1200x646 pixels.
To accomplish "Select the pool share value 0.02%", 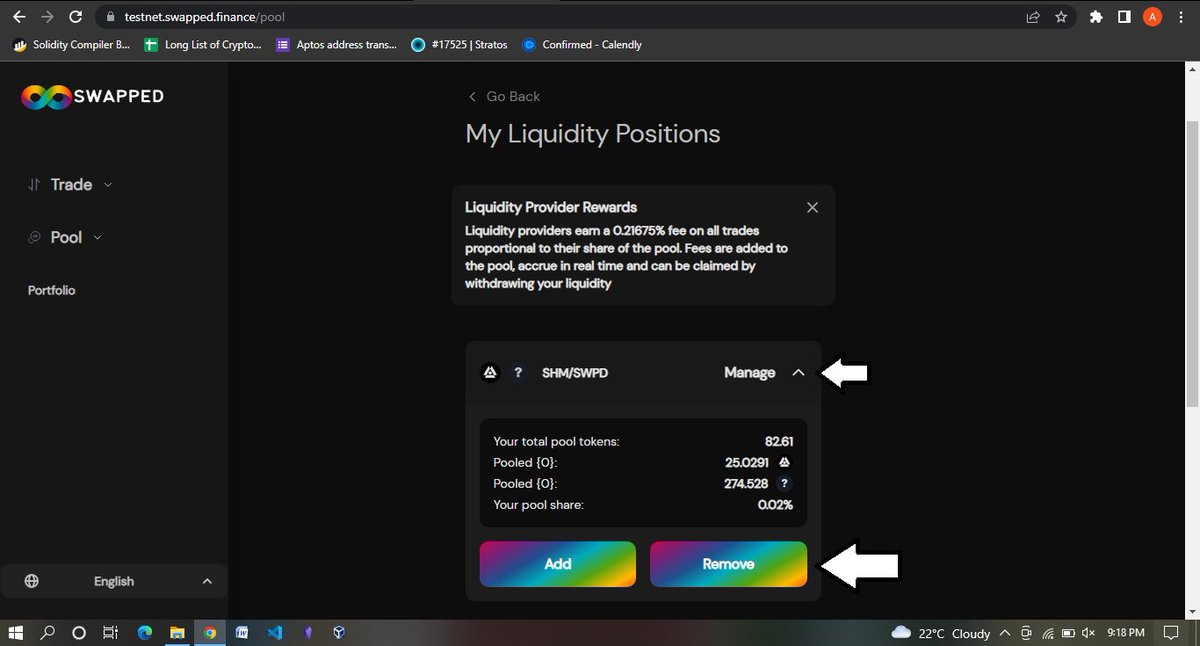I will [x=775, y=504].
